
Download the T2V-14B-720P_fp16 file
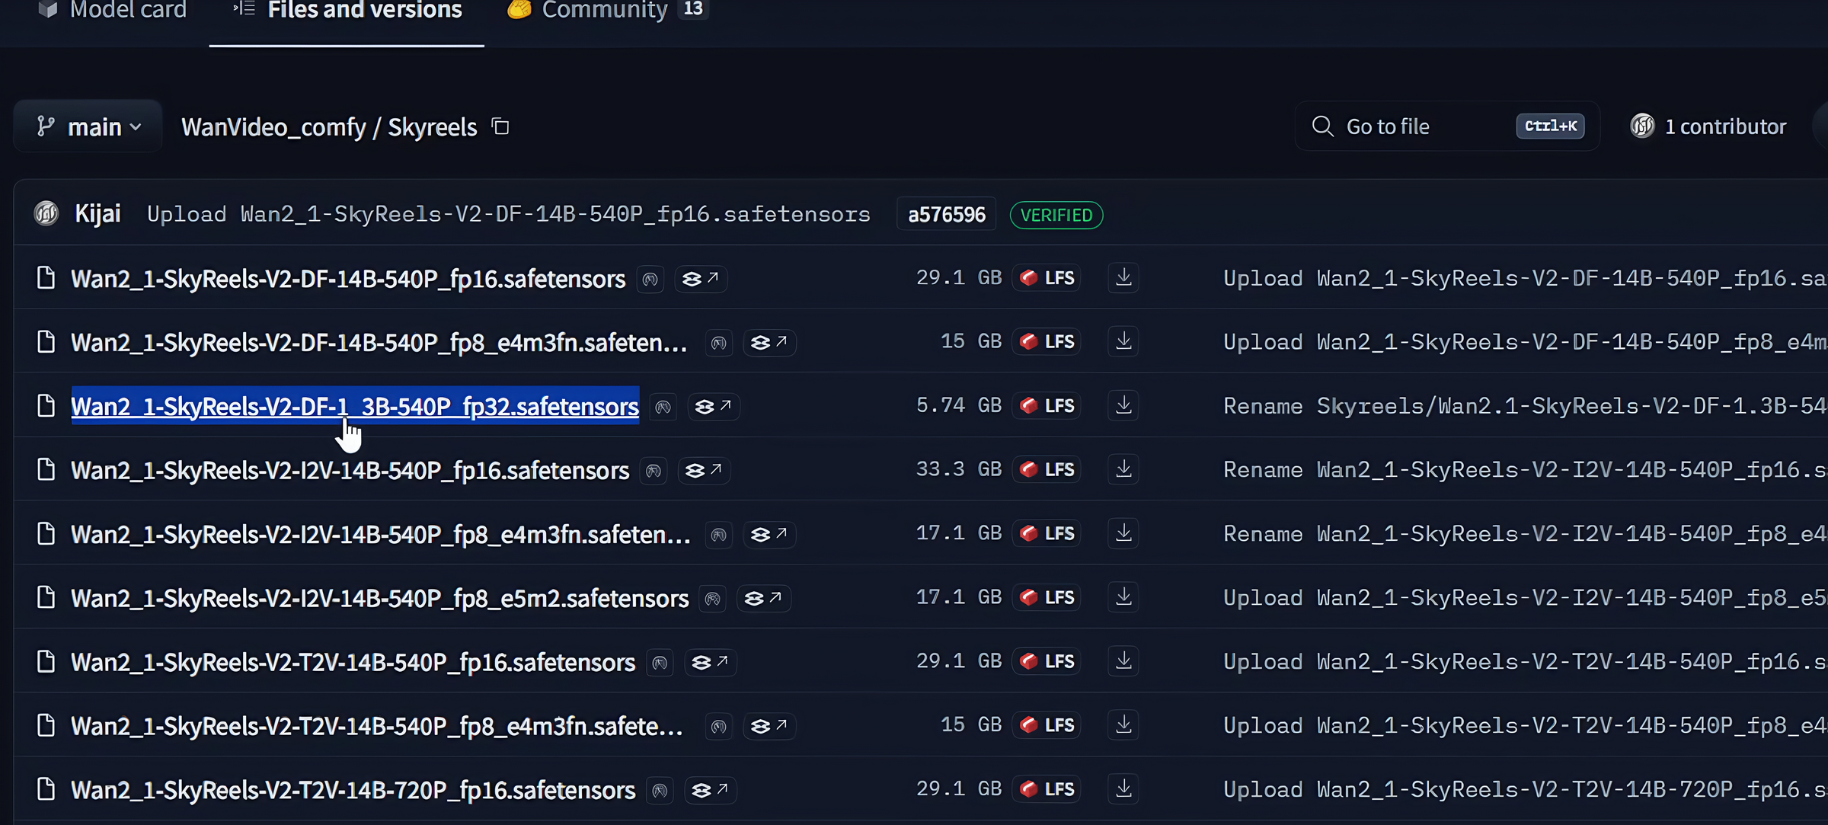[1124, 790]
